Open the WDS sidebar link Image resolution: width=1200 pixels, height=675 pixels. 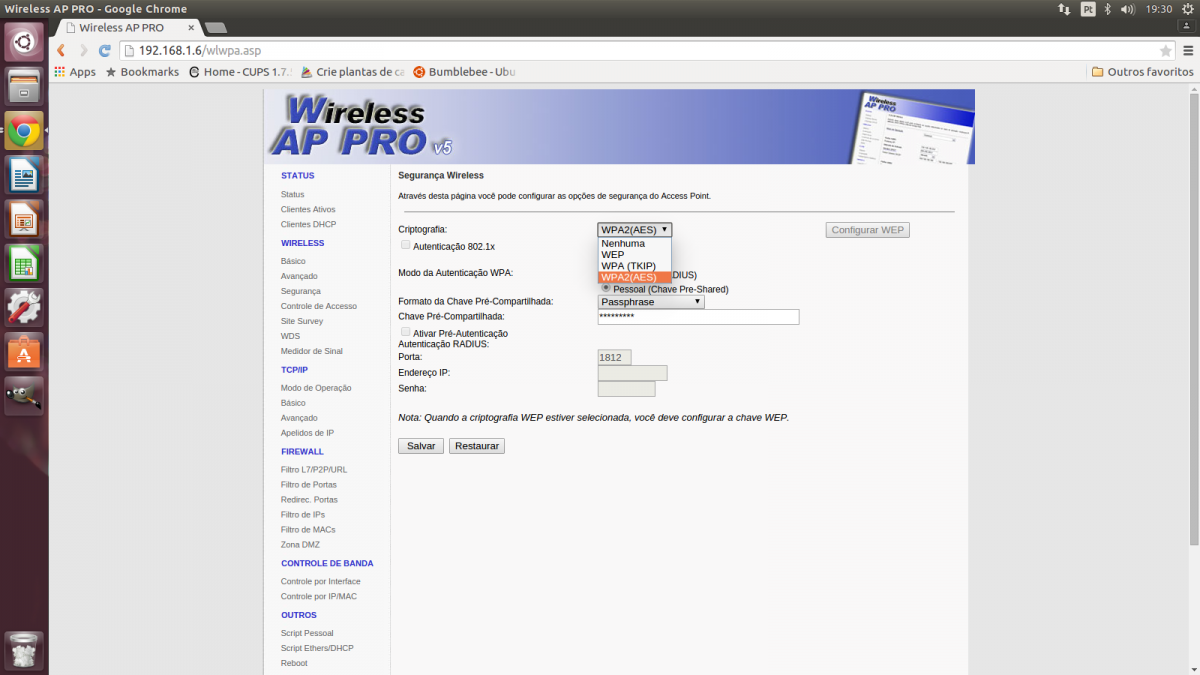[x=290, y=336]
